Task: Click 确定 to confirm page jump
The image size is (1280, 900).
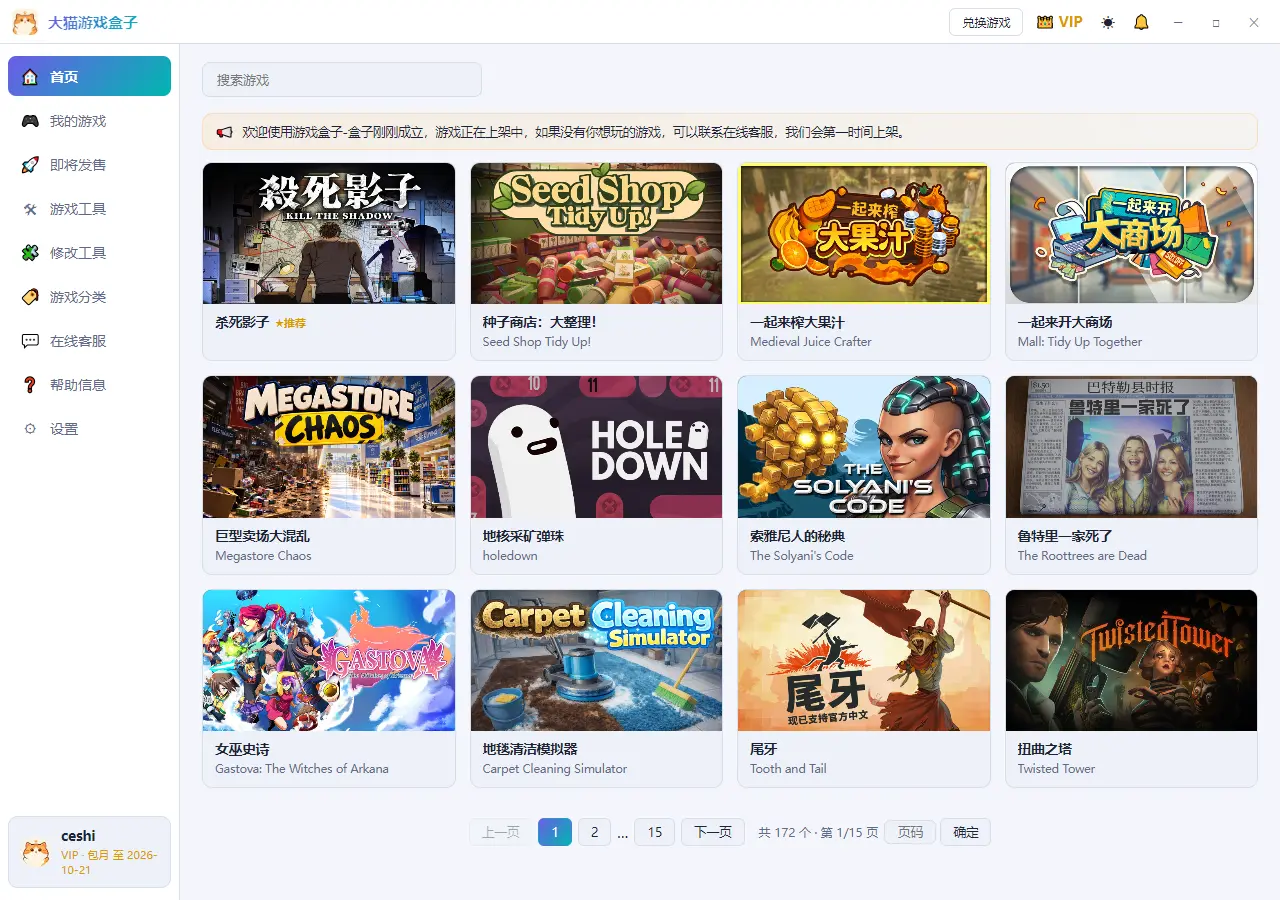Action: (966, 832)
